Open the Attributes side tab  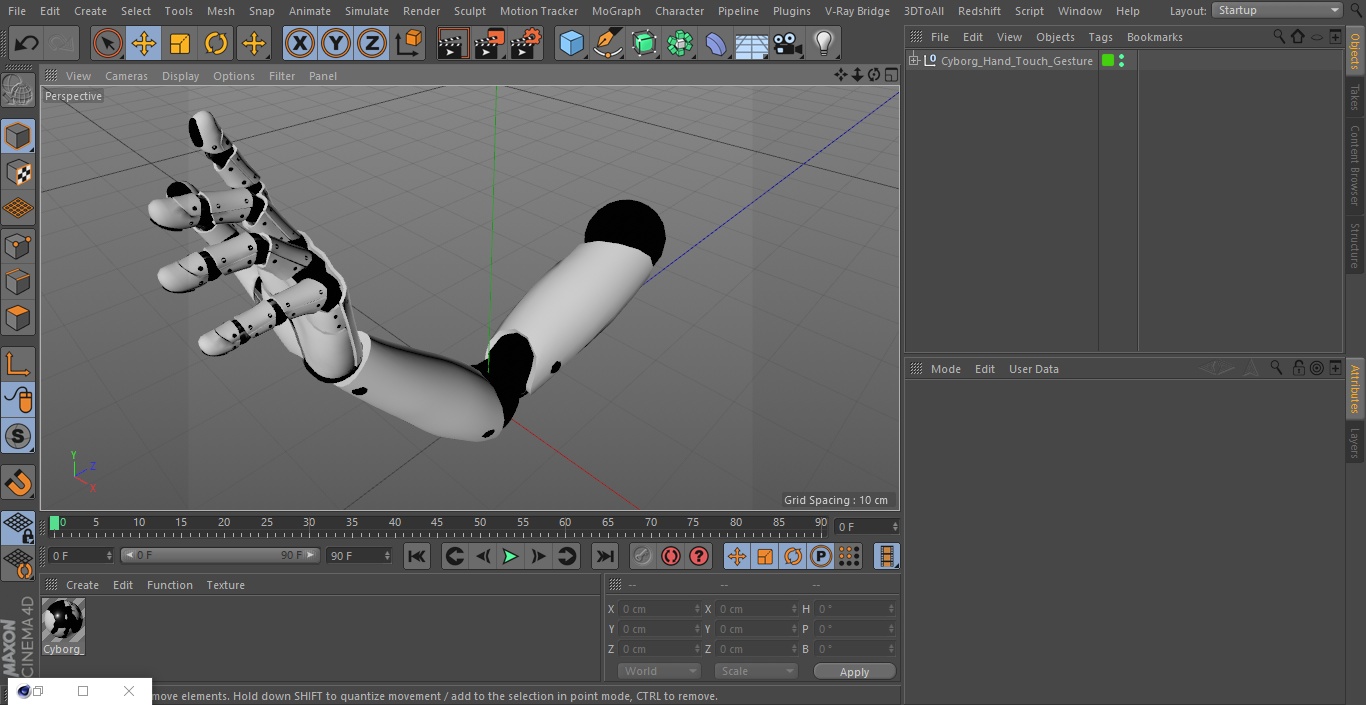[x=1355, y=389]
